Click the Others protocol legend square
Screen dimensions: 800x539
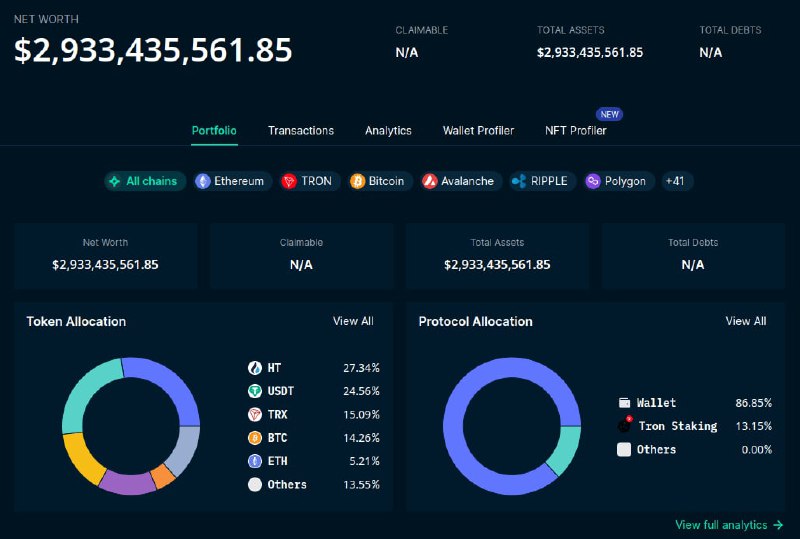point(624,450)
